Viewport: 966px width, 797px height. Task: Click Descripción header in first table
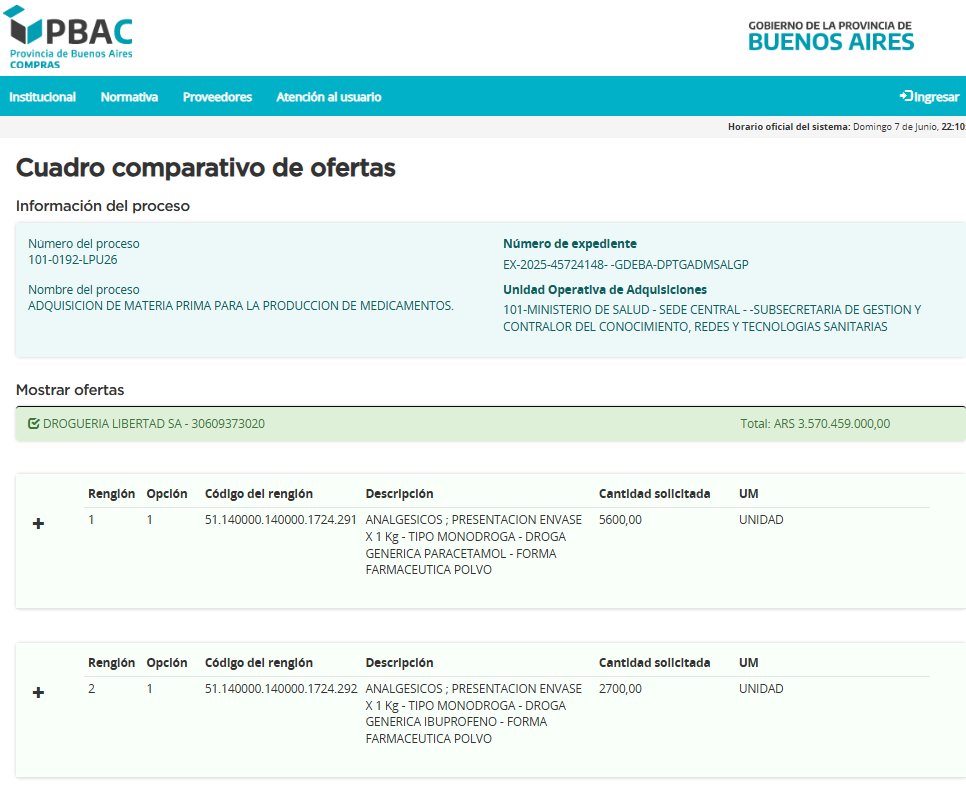[x=399, y=494]
